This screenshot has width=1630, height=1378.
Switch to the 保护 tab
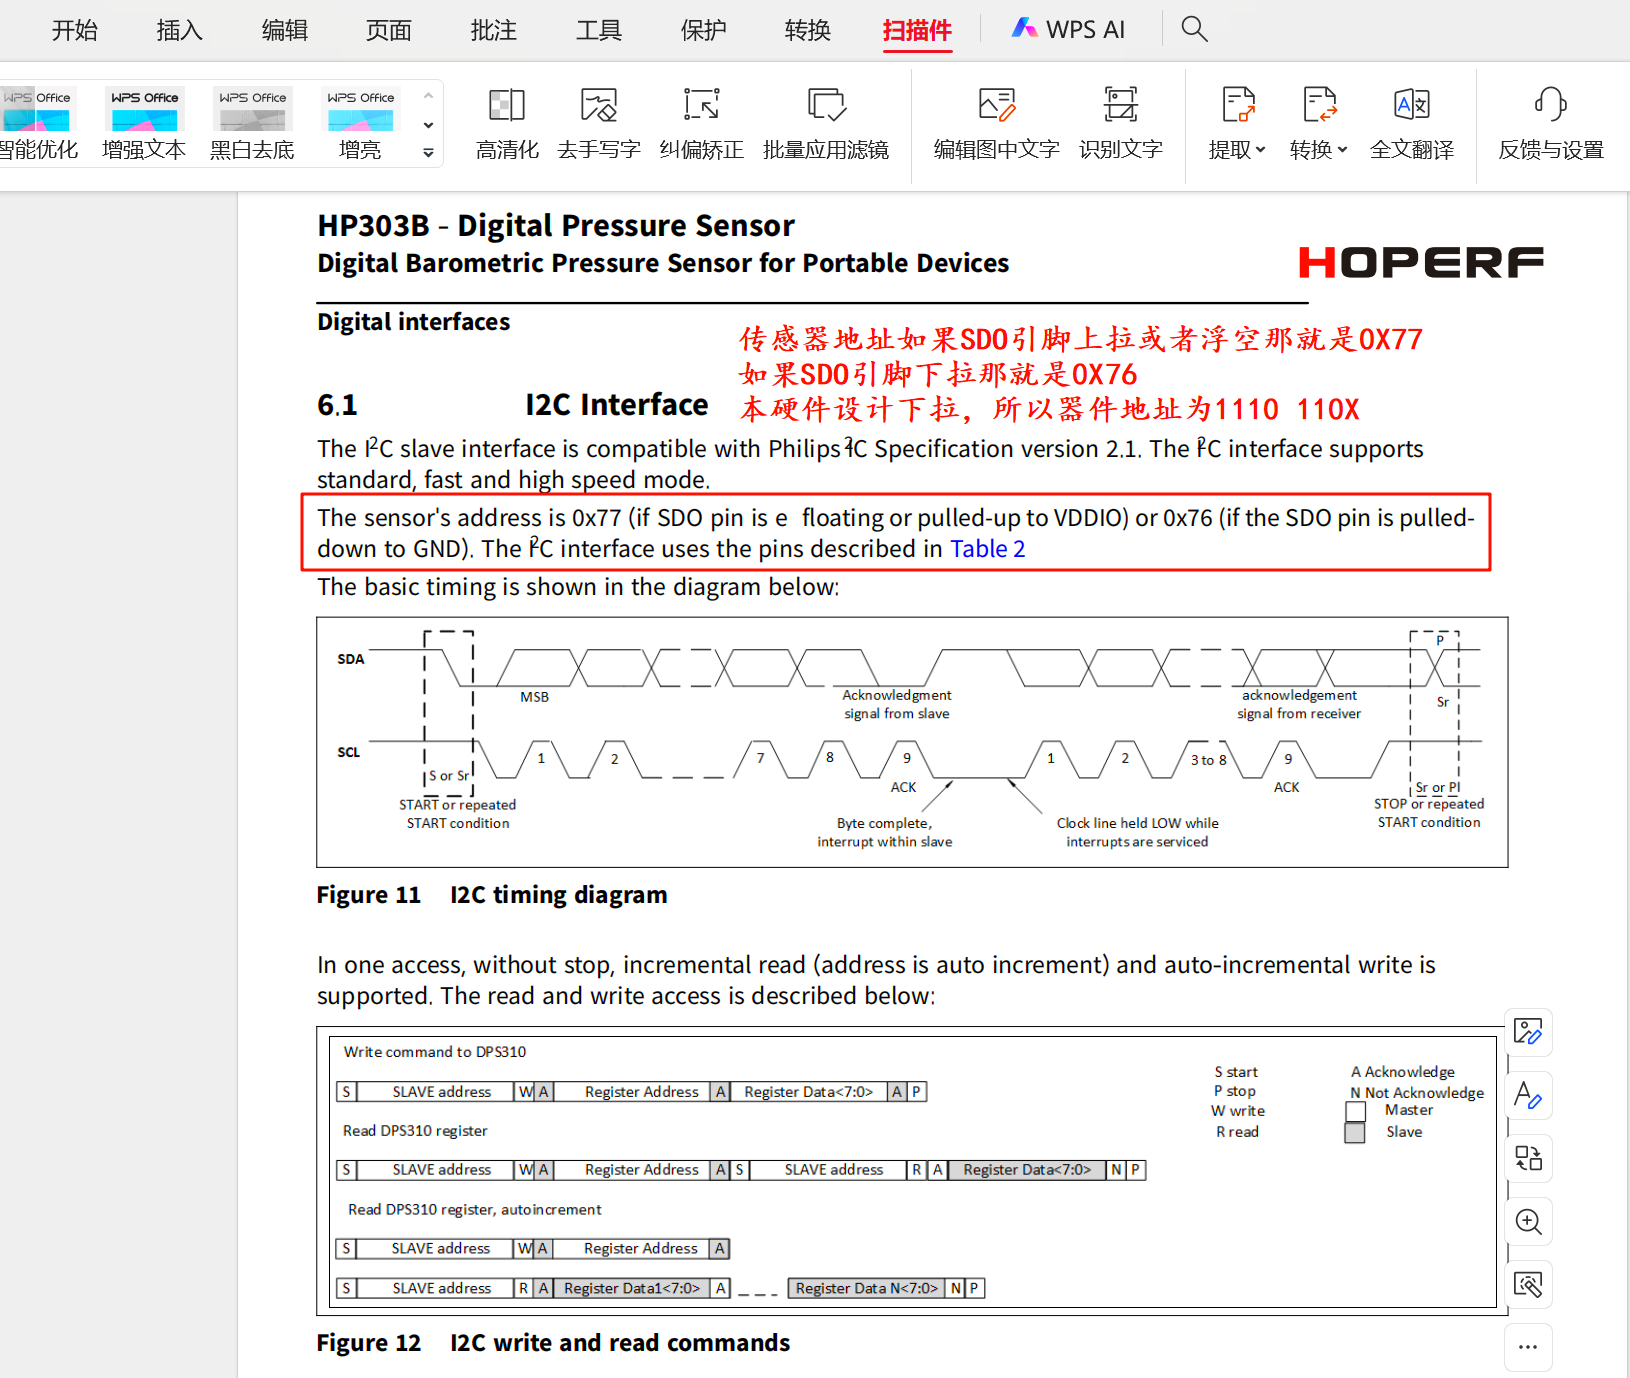coord(703,30)
